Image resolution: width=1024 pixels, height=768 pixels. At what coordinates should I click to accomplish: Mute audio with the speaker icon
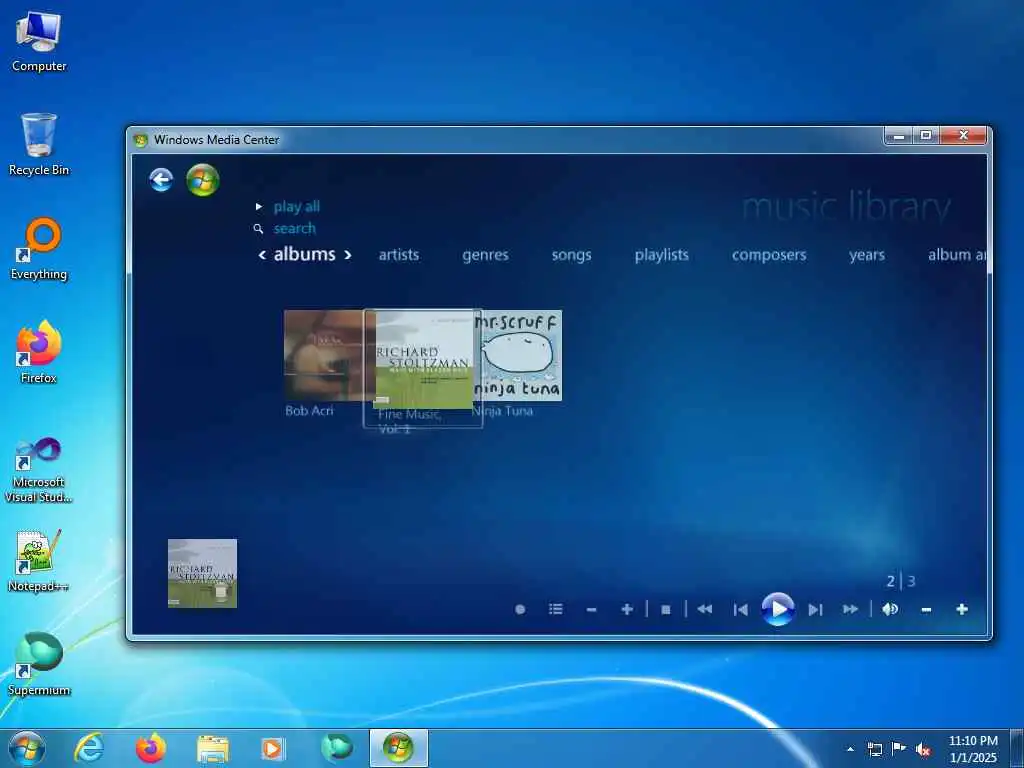890,609
